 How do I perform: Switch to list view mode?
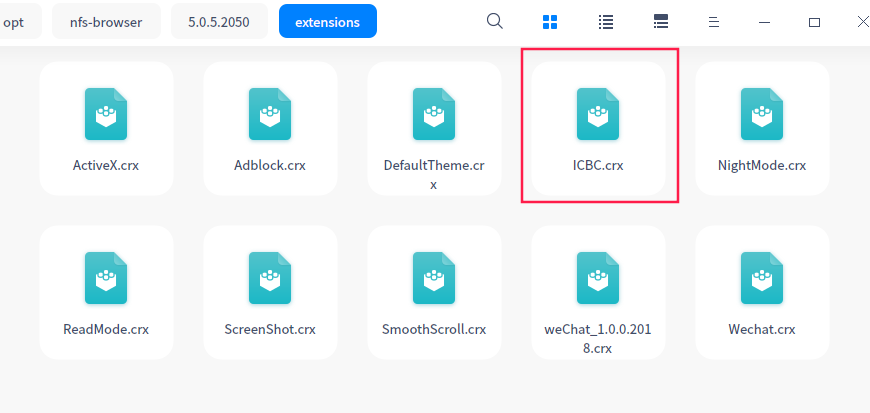click(x=606, y=22)
